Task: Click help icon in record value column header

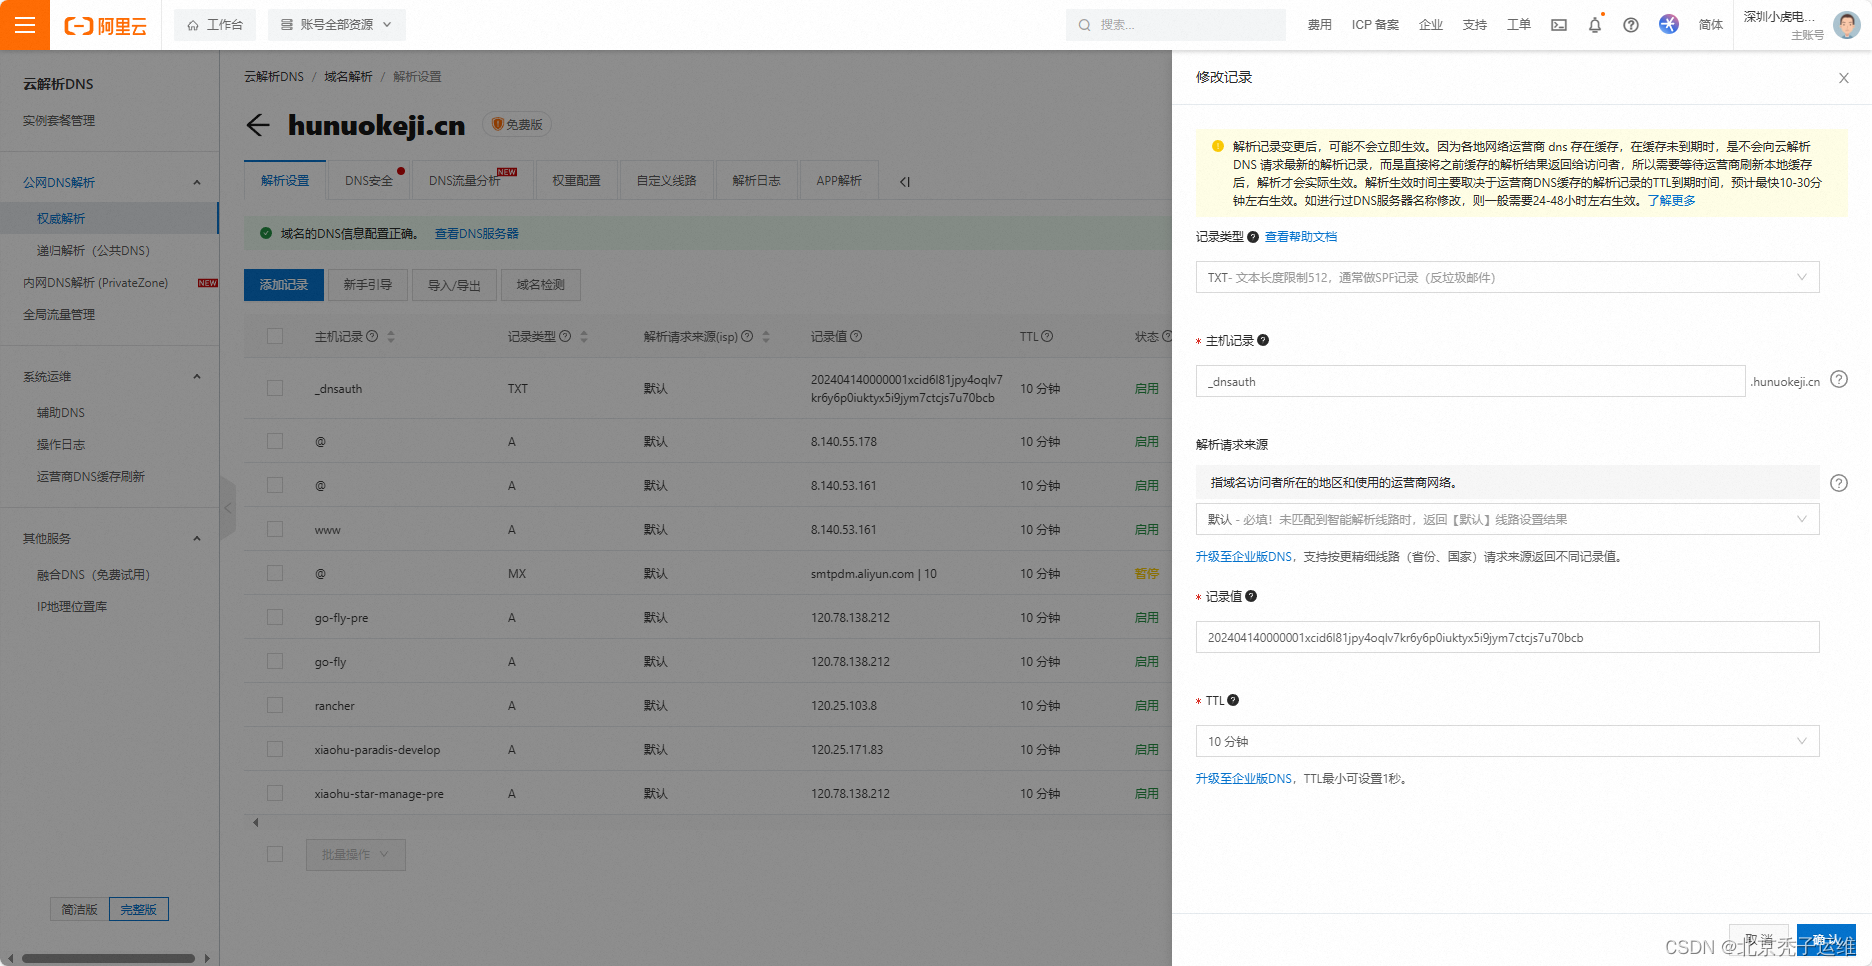Action: [x=856, y=337]
